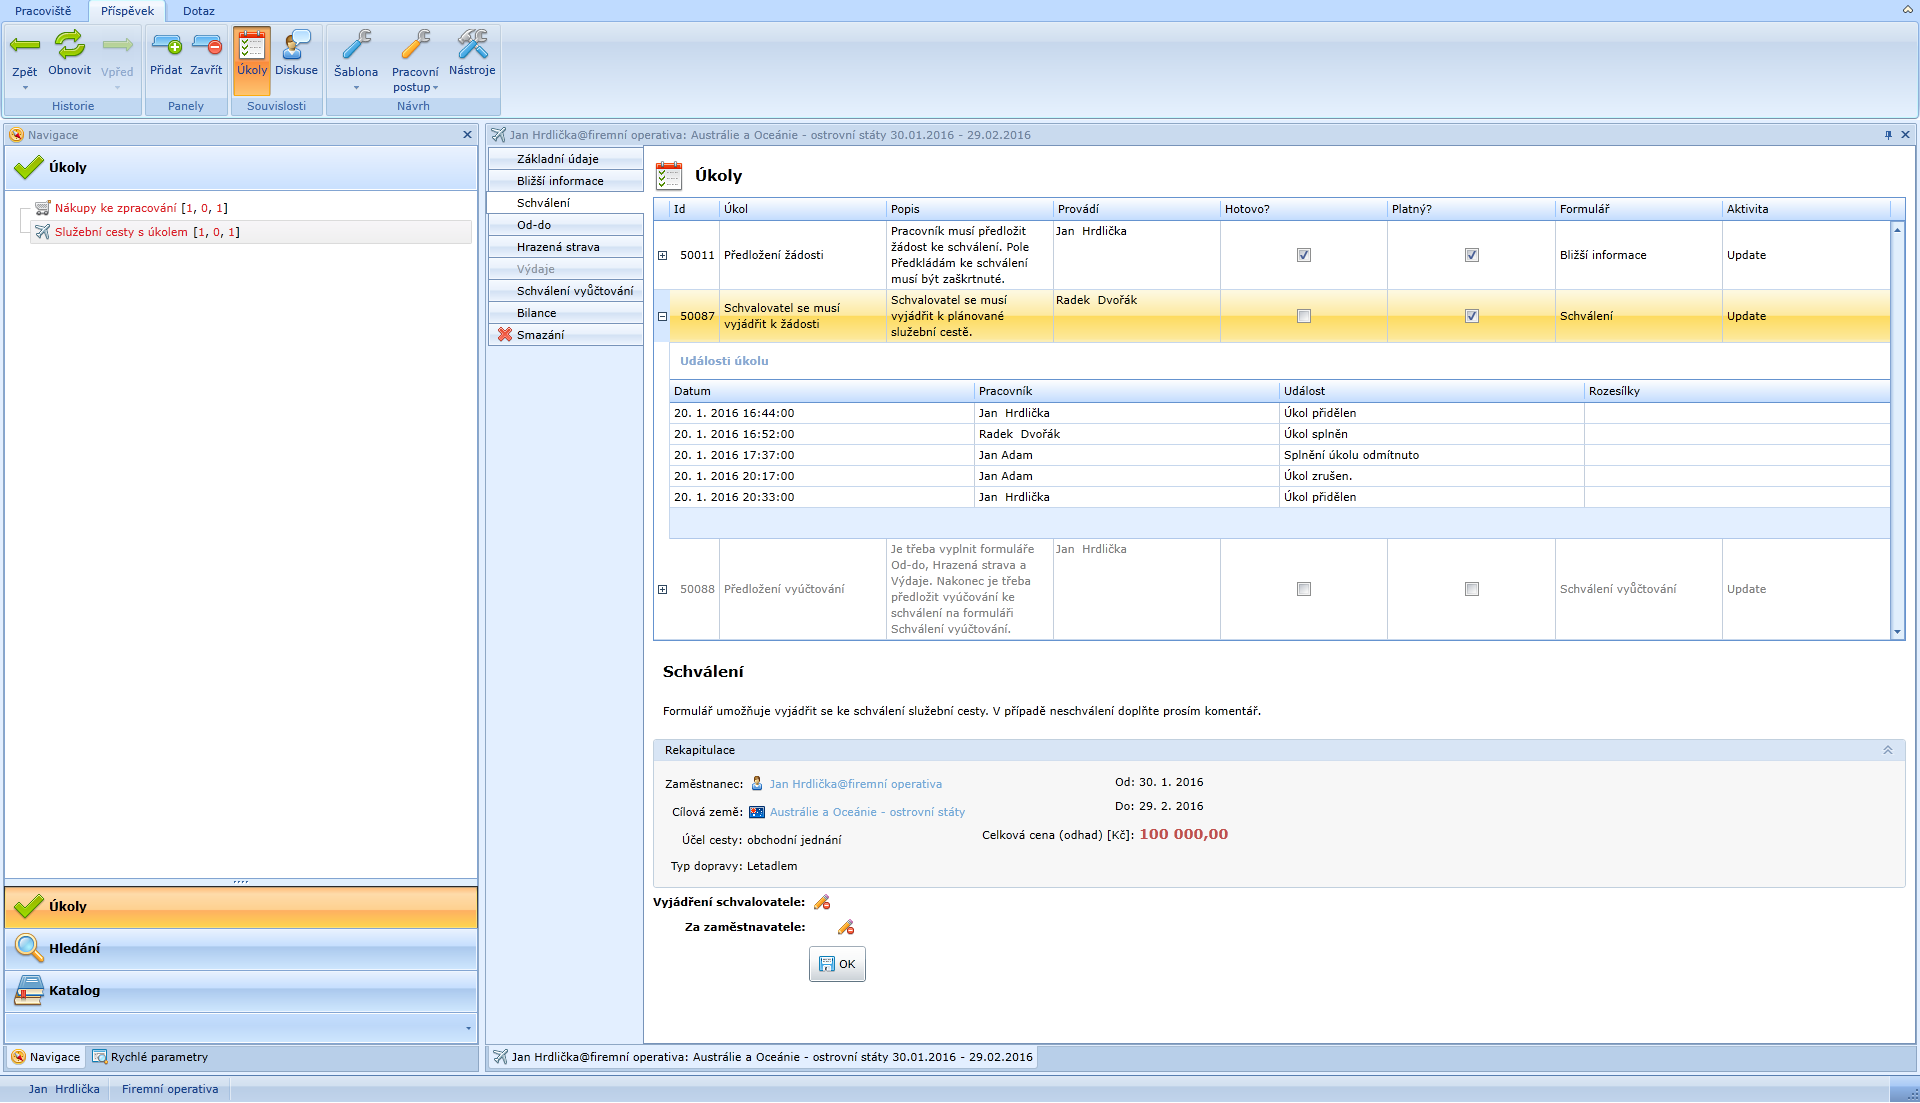Toggle Platný checkbox for task 50011
Image resolution: width=1920 pixels, height=1103 pixels.
pyautogui.click(x=1471, y=256)
